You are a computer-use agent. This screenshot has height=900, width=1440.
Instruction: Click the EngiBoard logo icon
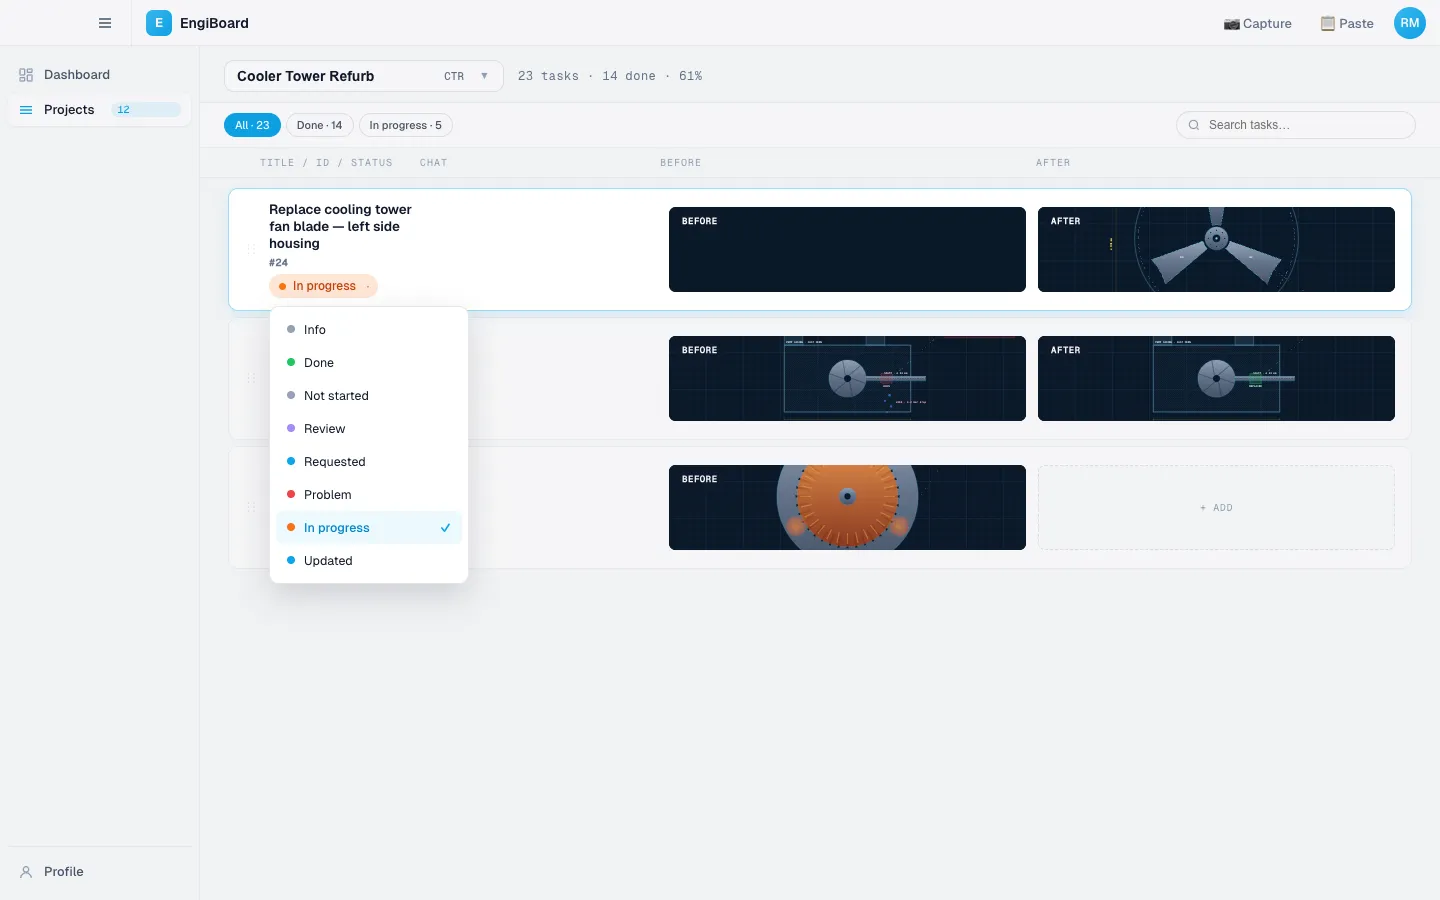click(158, 23)
